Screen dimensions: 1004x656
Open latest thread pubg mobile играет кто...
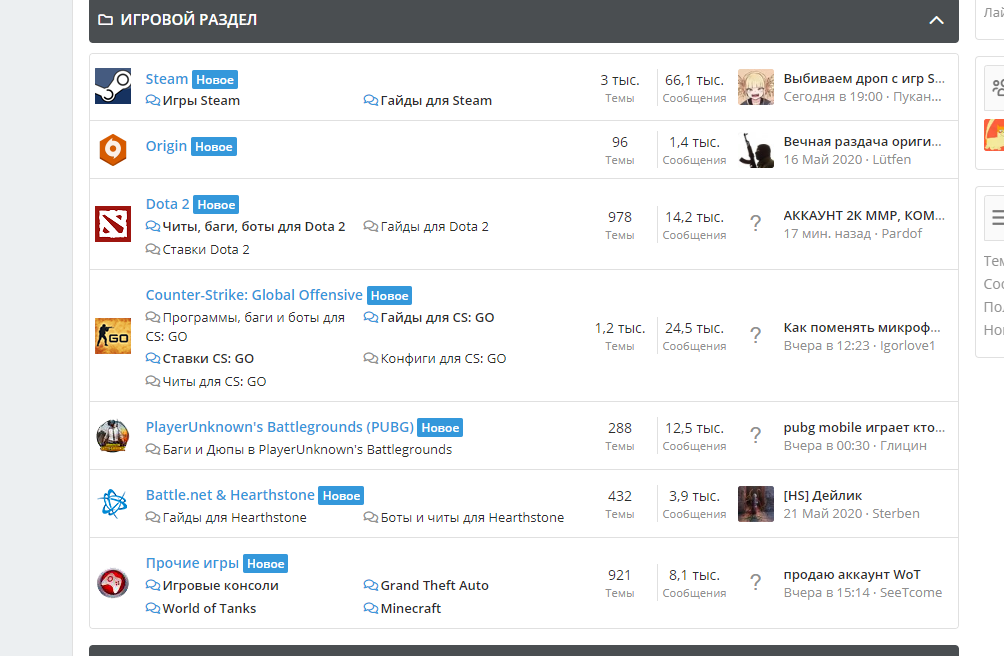[864, 428]
